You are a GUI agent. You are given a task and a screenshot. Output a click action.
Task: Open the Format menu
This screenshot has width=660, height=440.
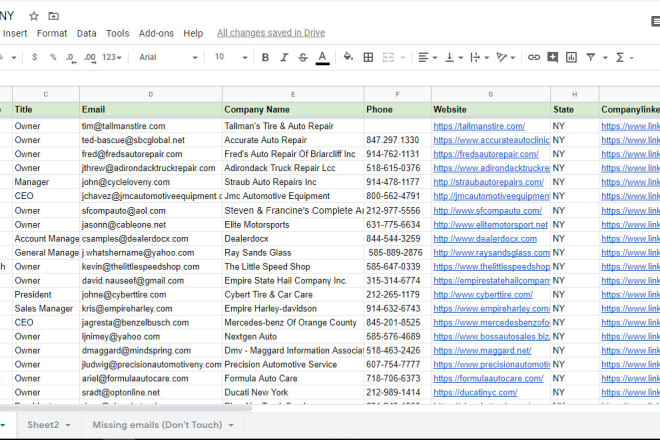52,33
